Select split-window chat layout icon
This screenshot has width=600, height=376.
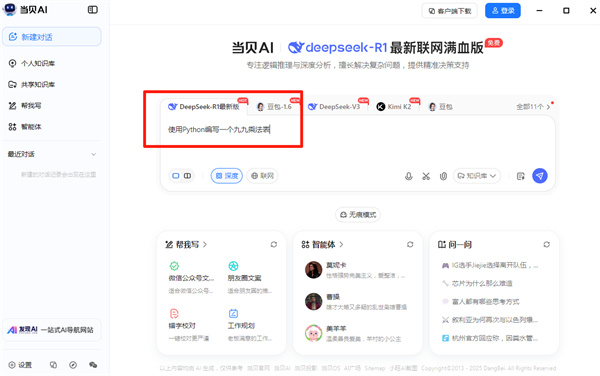(x=188, y=176)
